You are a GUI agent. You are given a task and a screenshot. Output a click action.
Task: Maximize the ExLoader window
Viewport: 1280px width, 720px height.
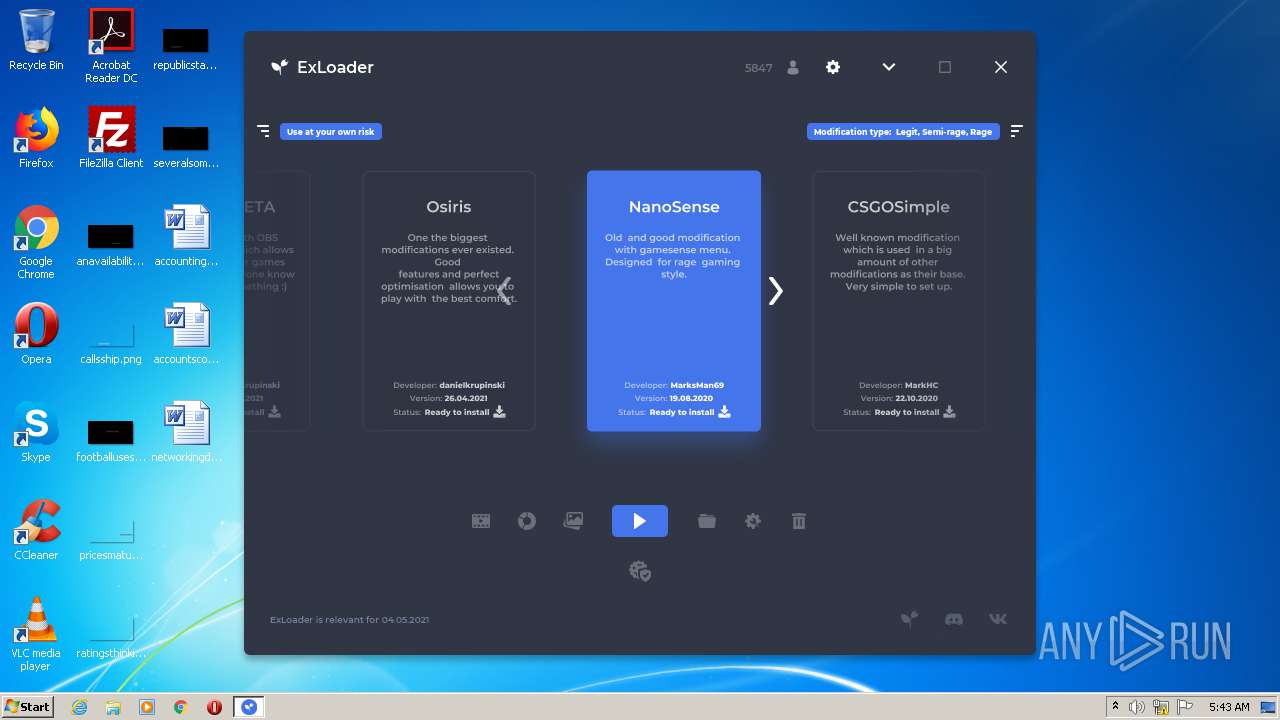click(945, 67)
